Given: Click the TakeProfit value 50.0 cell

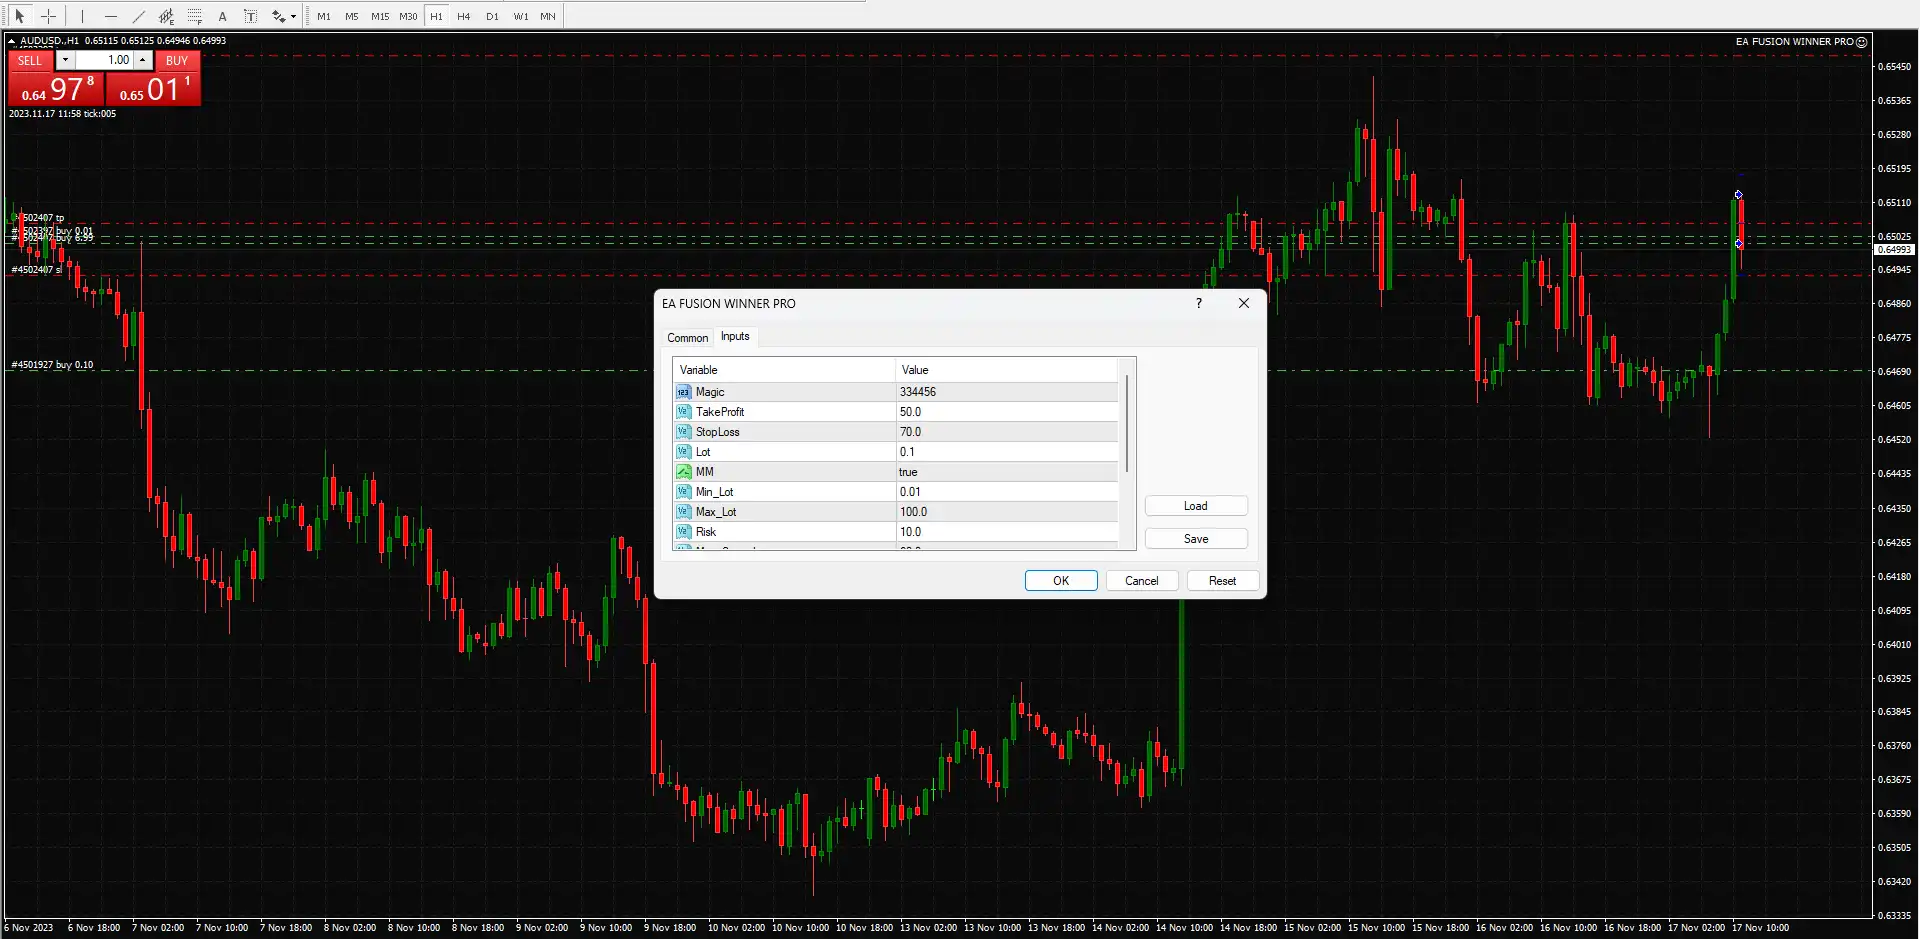Looking at the screenshot, I should coord(1005,412).
